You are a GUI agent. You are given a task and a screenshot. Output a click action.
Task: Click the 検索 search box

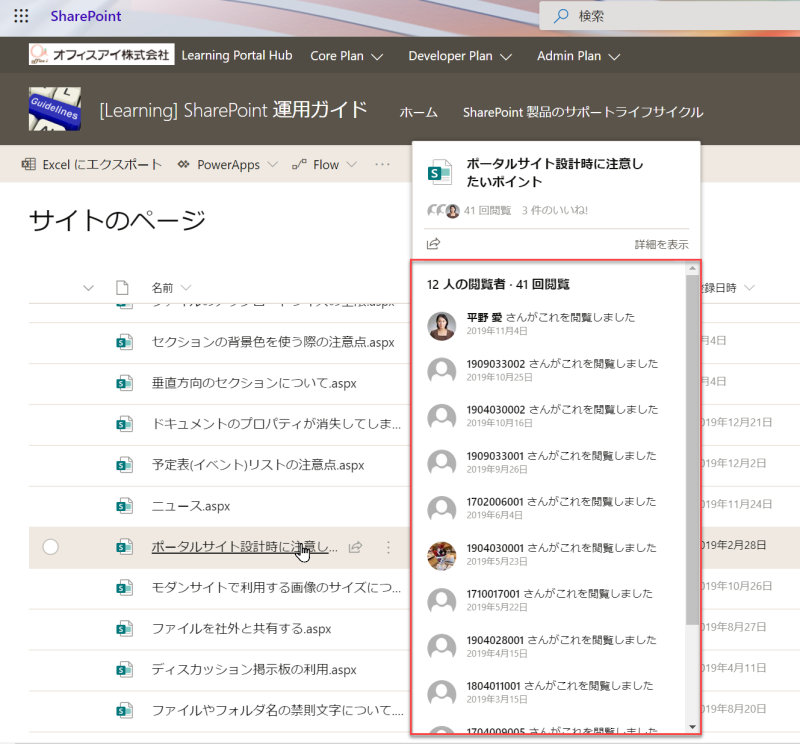669,16
